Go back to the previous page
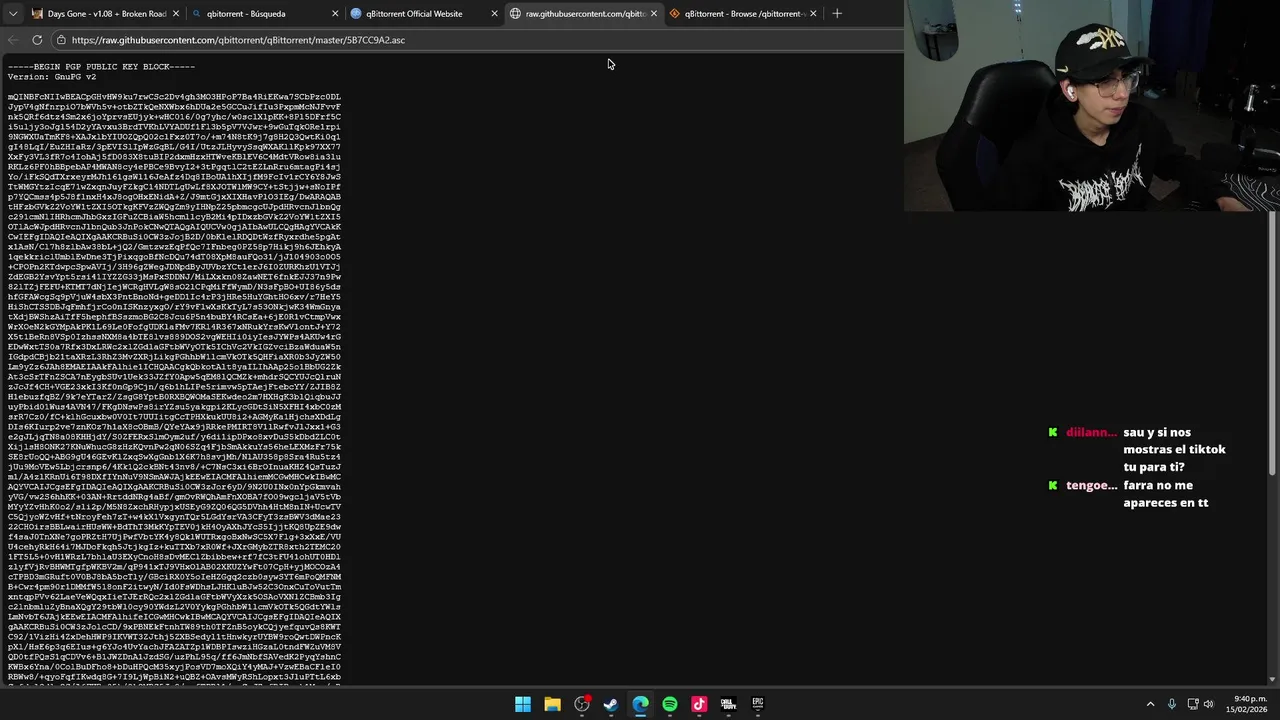This screenshot has height=720, width=1280. point(13,40)
